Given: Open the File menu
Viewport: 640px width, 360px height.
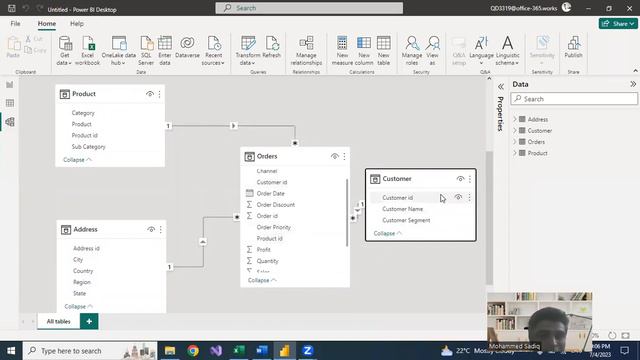Looking at the screenshot, I should [x=16, y=24].
